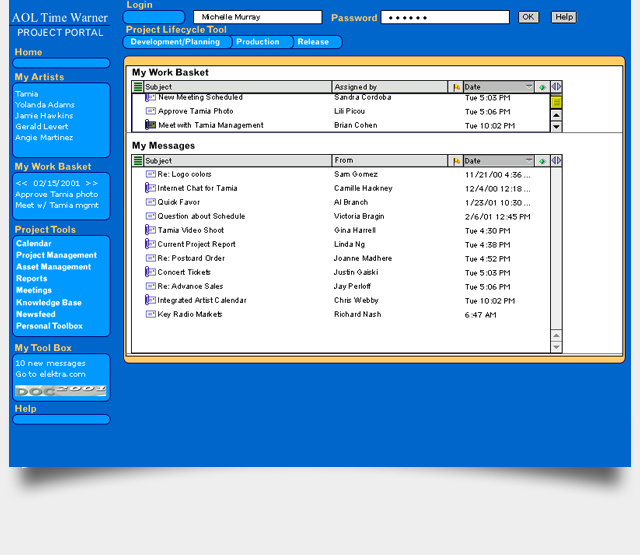Click envelope icon beside Re: Advance Sales
640x555 pixels.
(151, 286)
